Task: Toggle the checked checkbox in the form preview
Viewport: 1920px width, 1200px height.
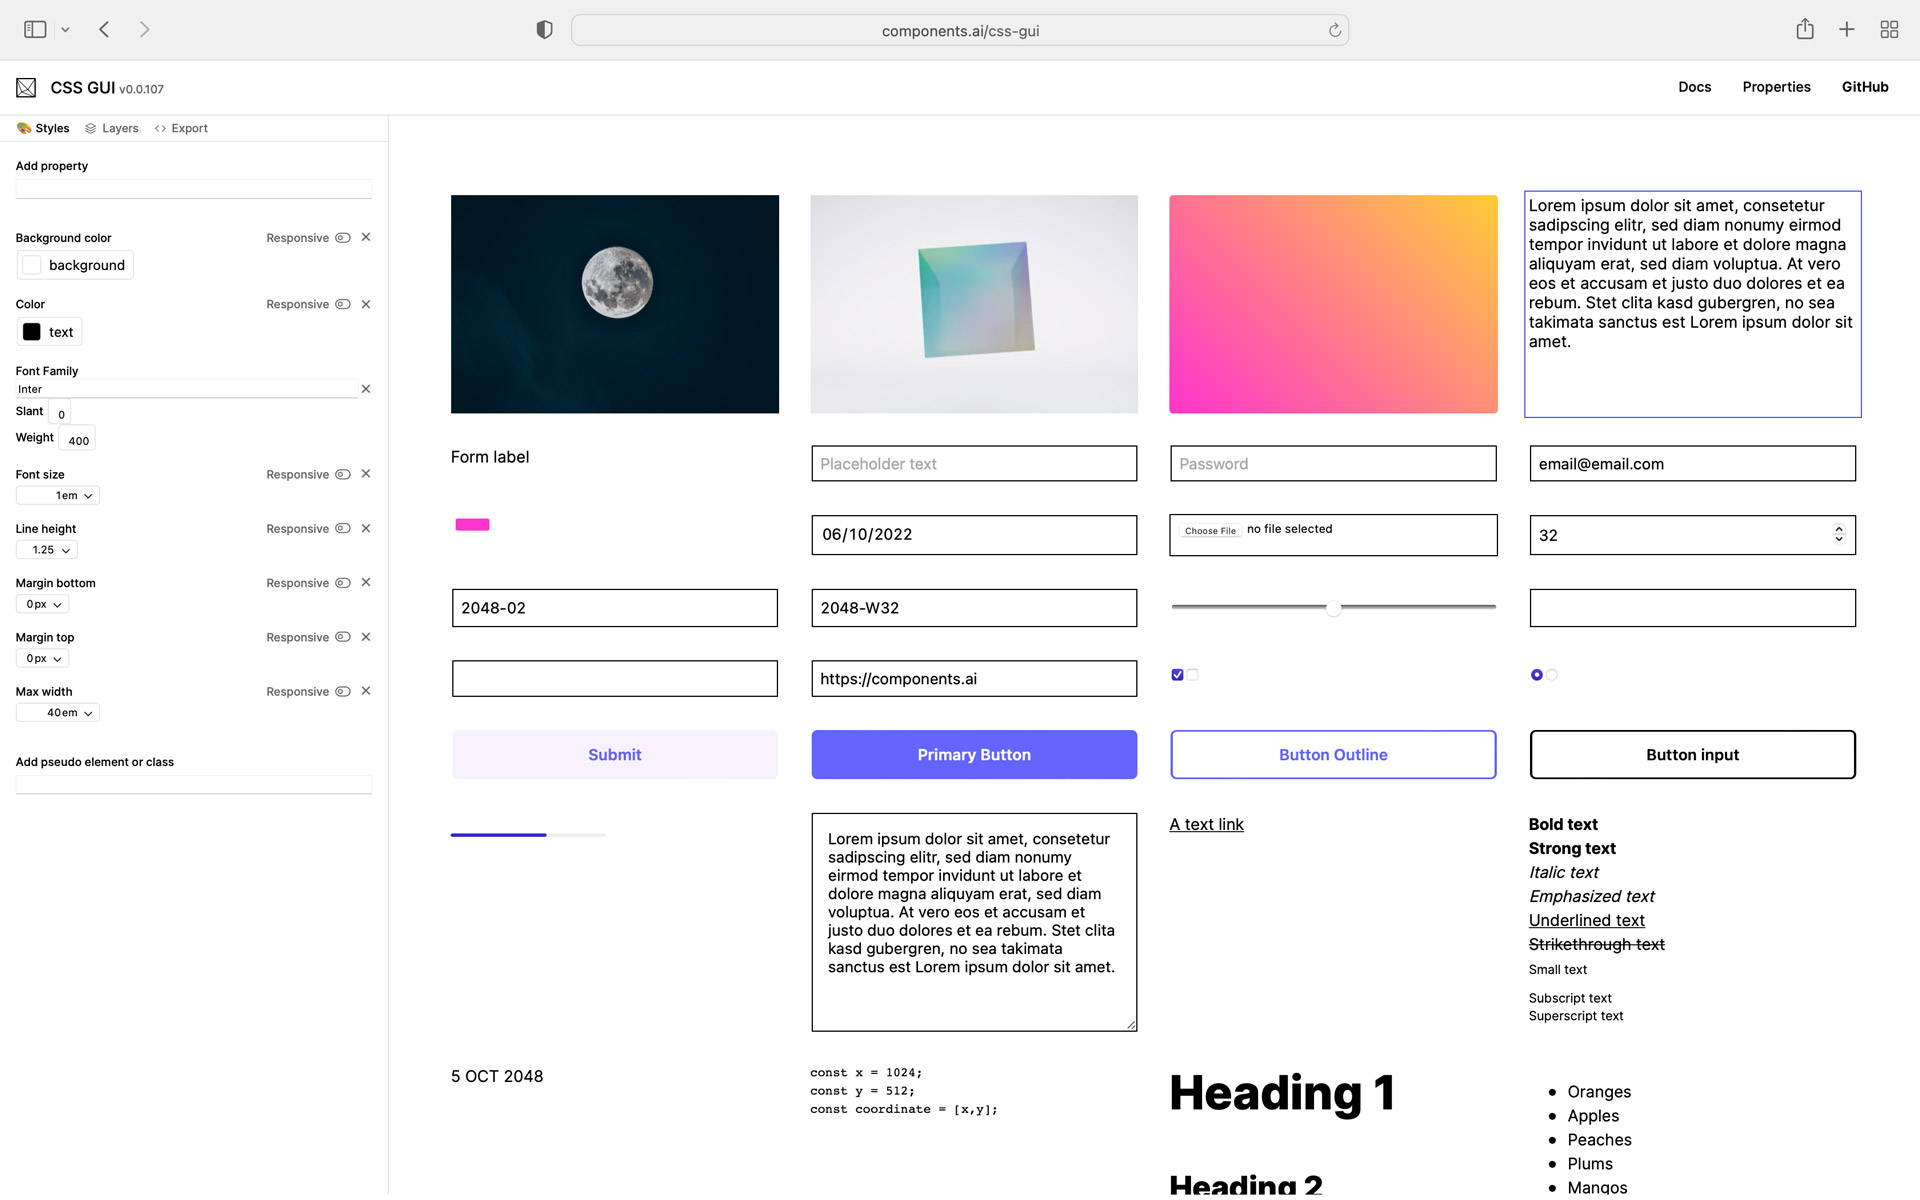Action: (x=1177, y=674)
